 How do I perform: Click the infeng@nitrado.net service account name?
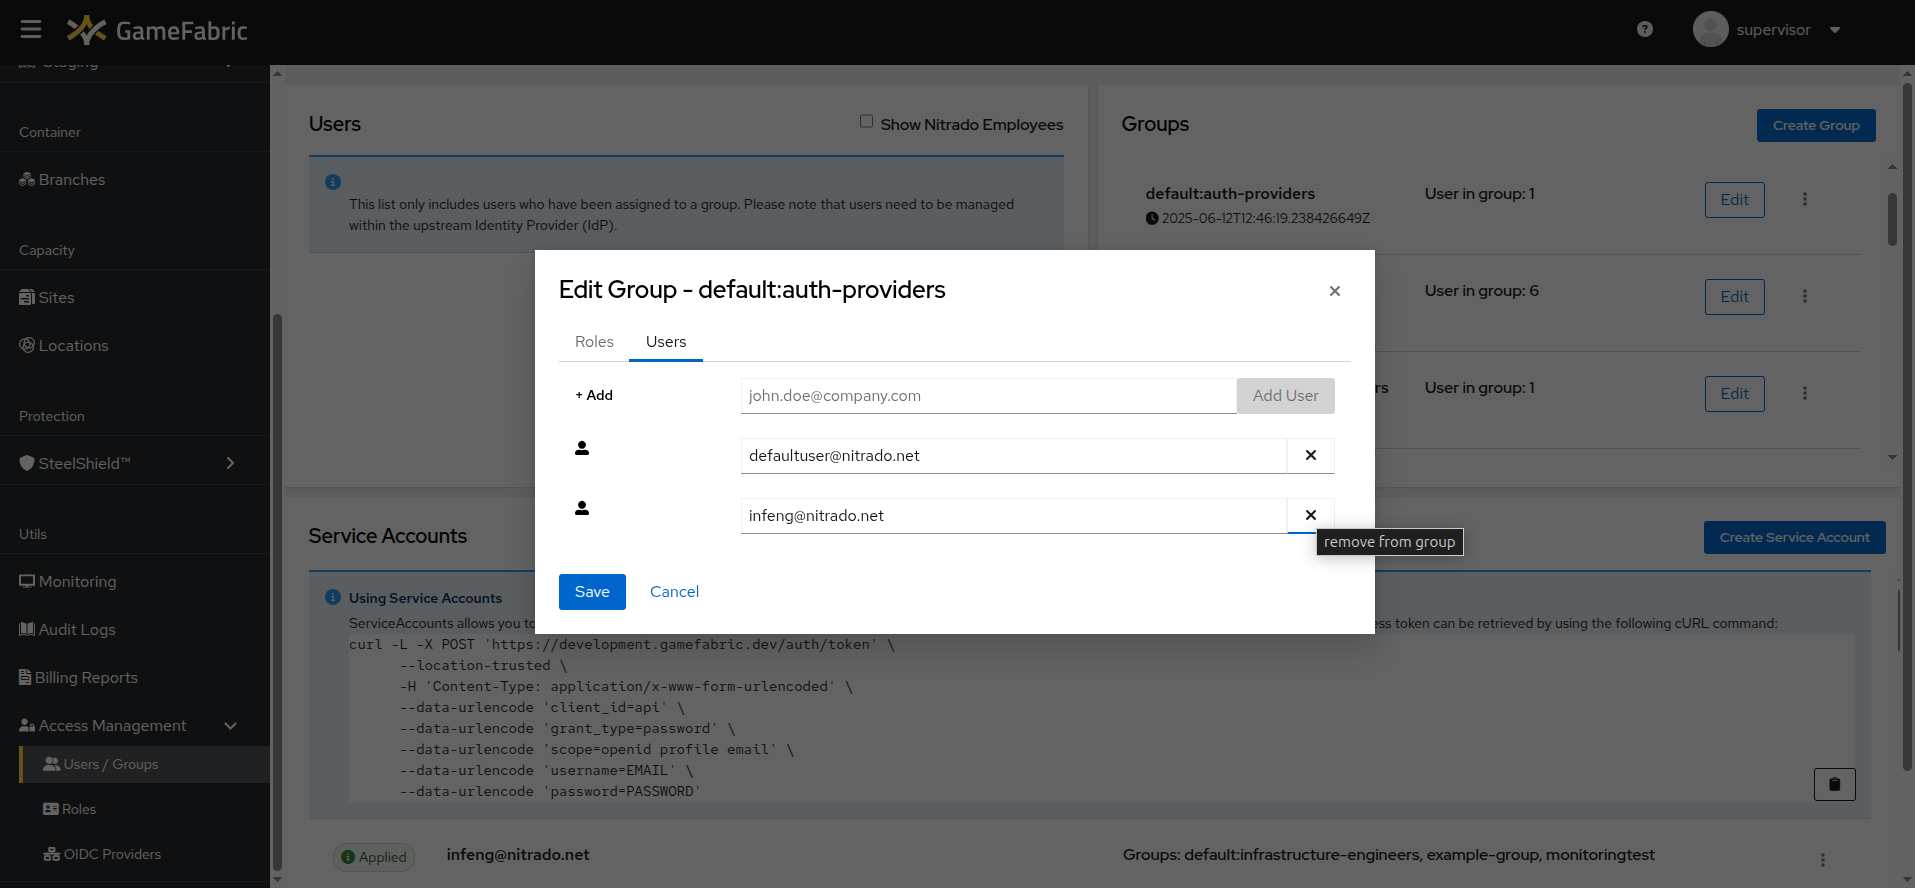[518, 855]
